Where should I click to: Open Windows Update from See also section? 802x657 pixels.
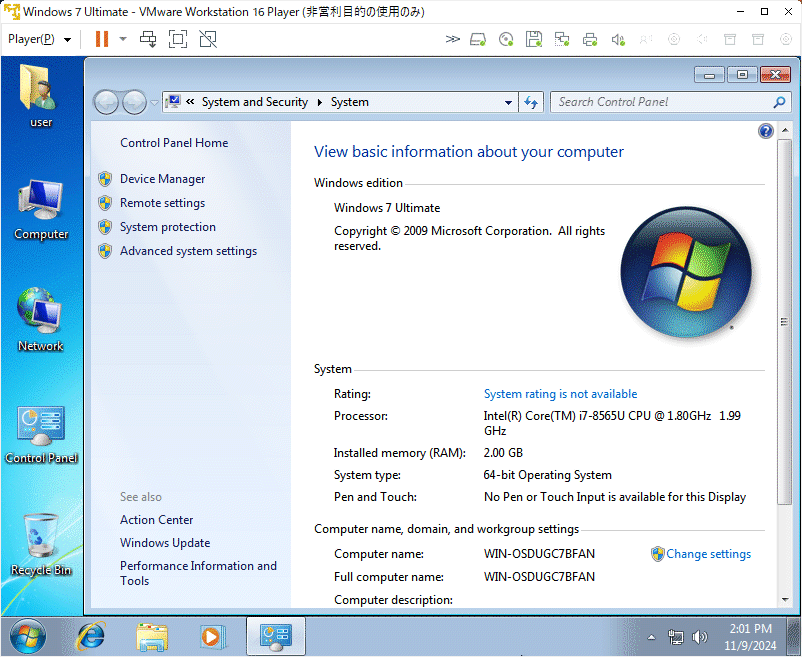click(x=164, y=542)
